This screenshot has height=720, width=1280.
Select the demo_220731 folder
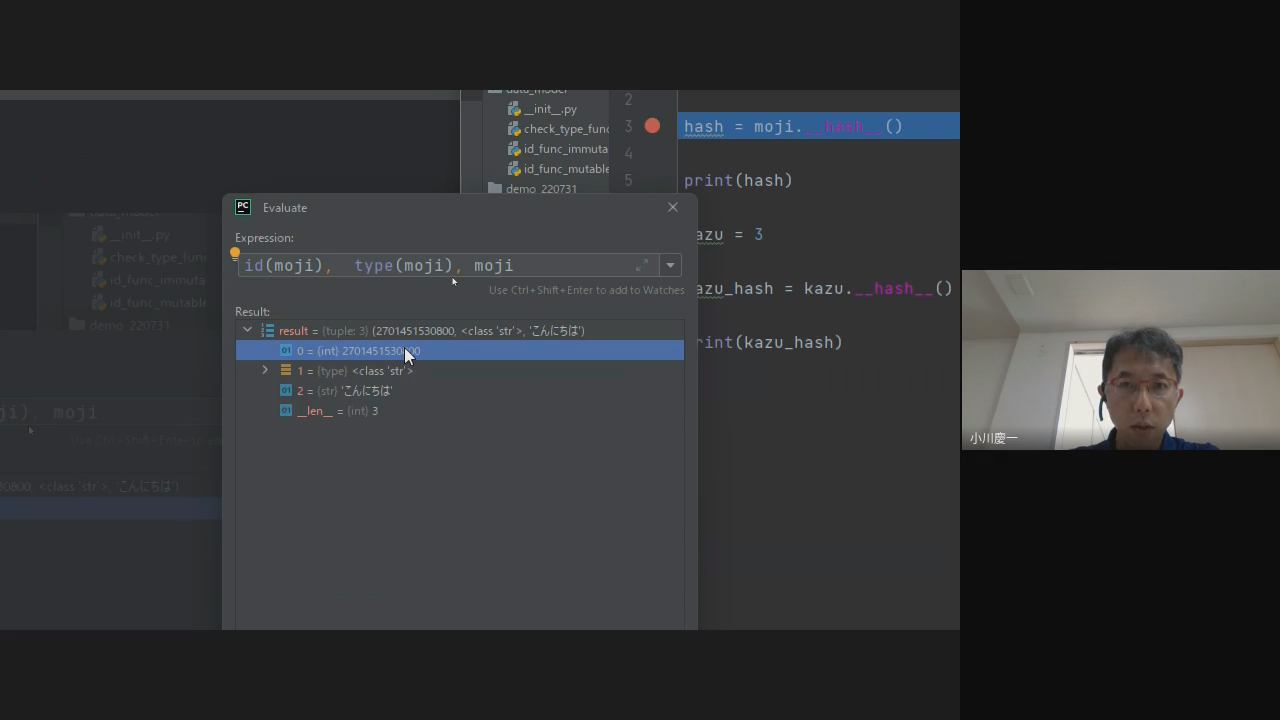[540, 189]
